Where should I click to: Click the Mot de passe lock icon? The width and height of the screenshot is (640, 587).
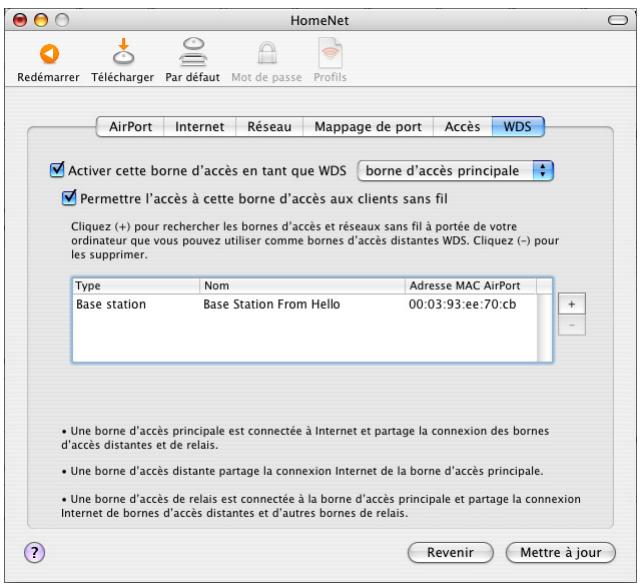(267, 53)
